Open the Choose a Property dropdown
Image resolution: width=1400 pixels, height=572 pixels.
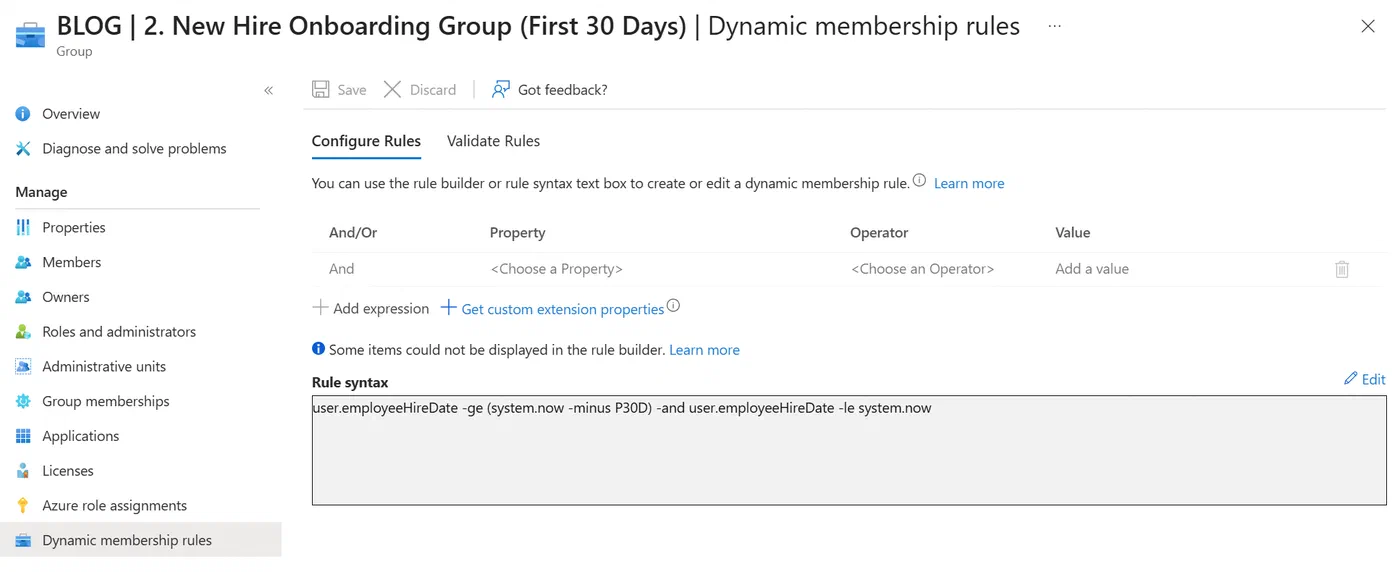[x=556, y=269]
